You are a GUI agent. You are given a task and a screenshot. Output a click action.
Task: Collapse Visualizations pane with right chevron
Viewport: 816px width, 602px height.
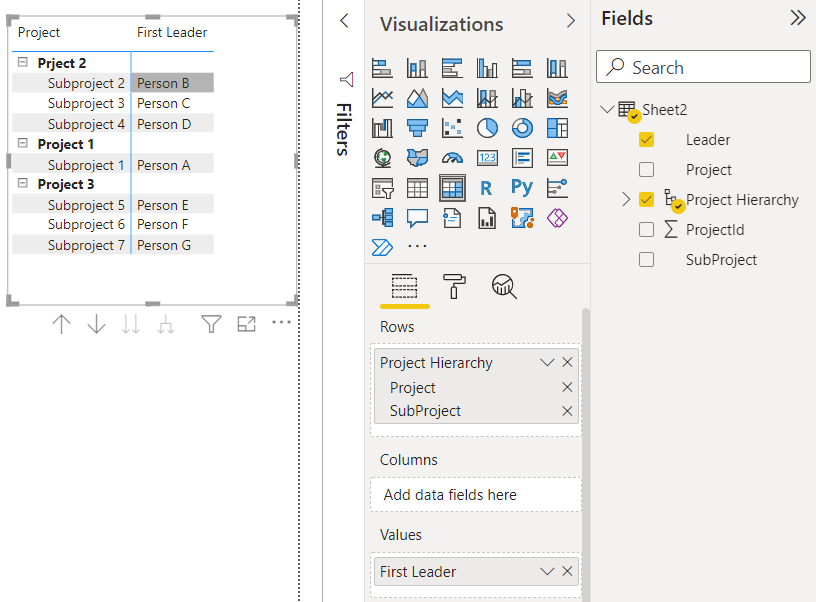pos(571,21)
